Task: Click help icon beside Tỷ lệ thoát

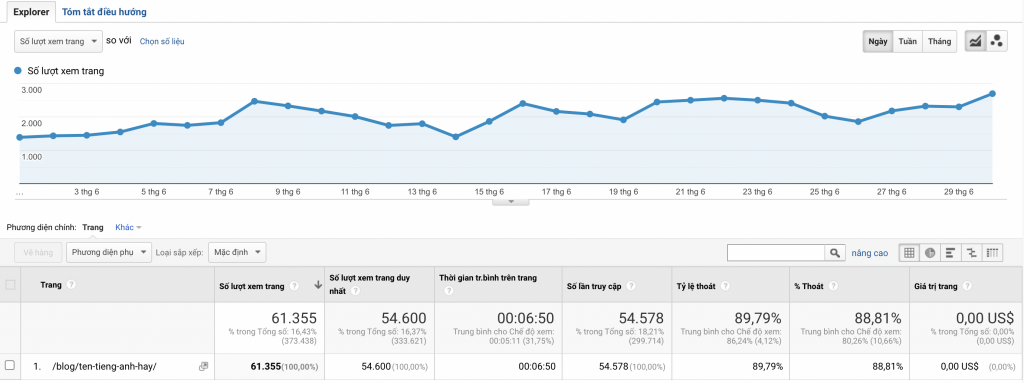Action: (x=726, y=286)
